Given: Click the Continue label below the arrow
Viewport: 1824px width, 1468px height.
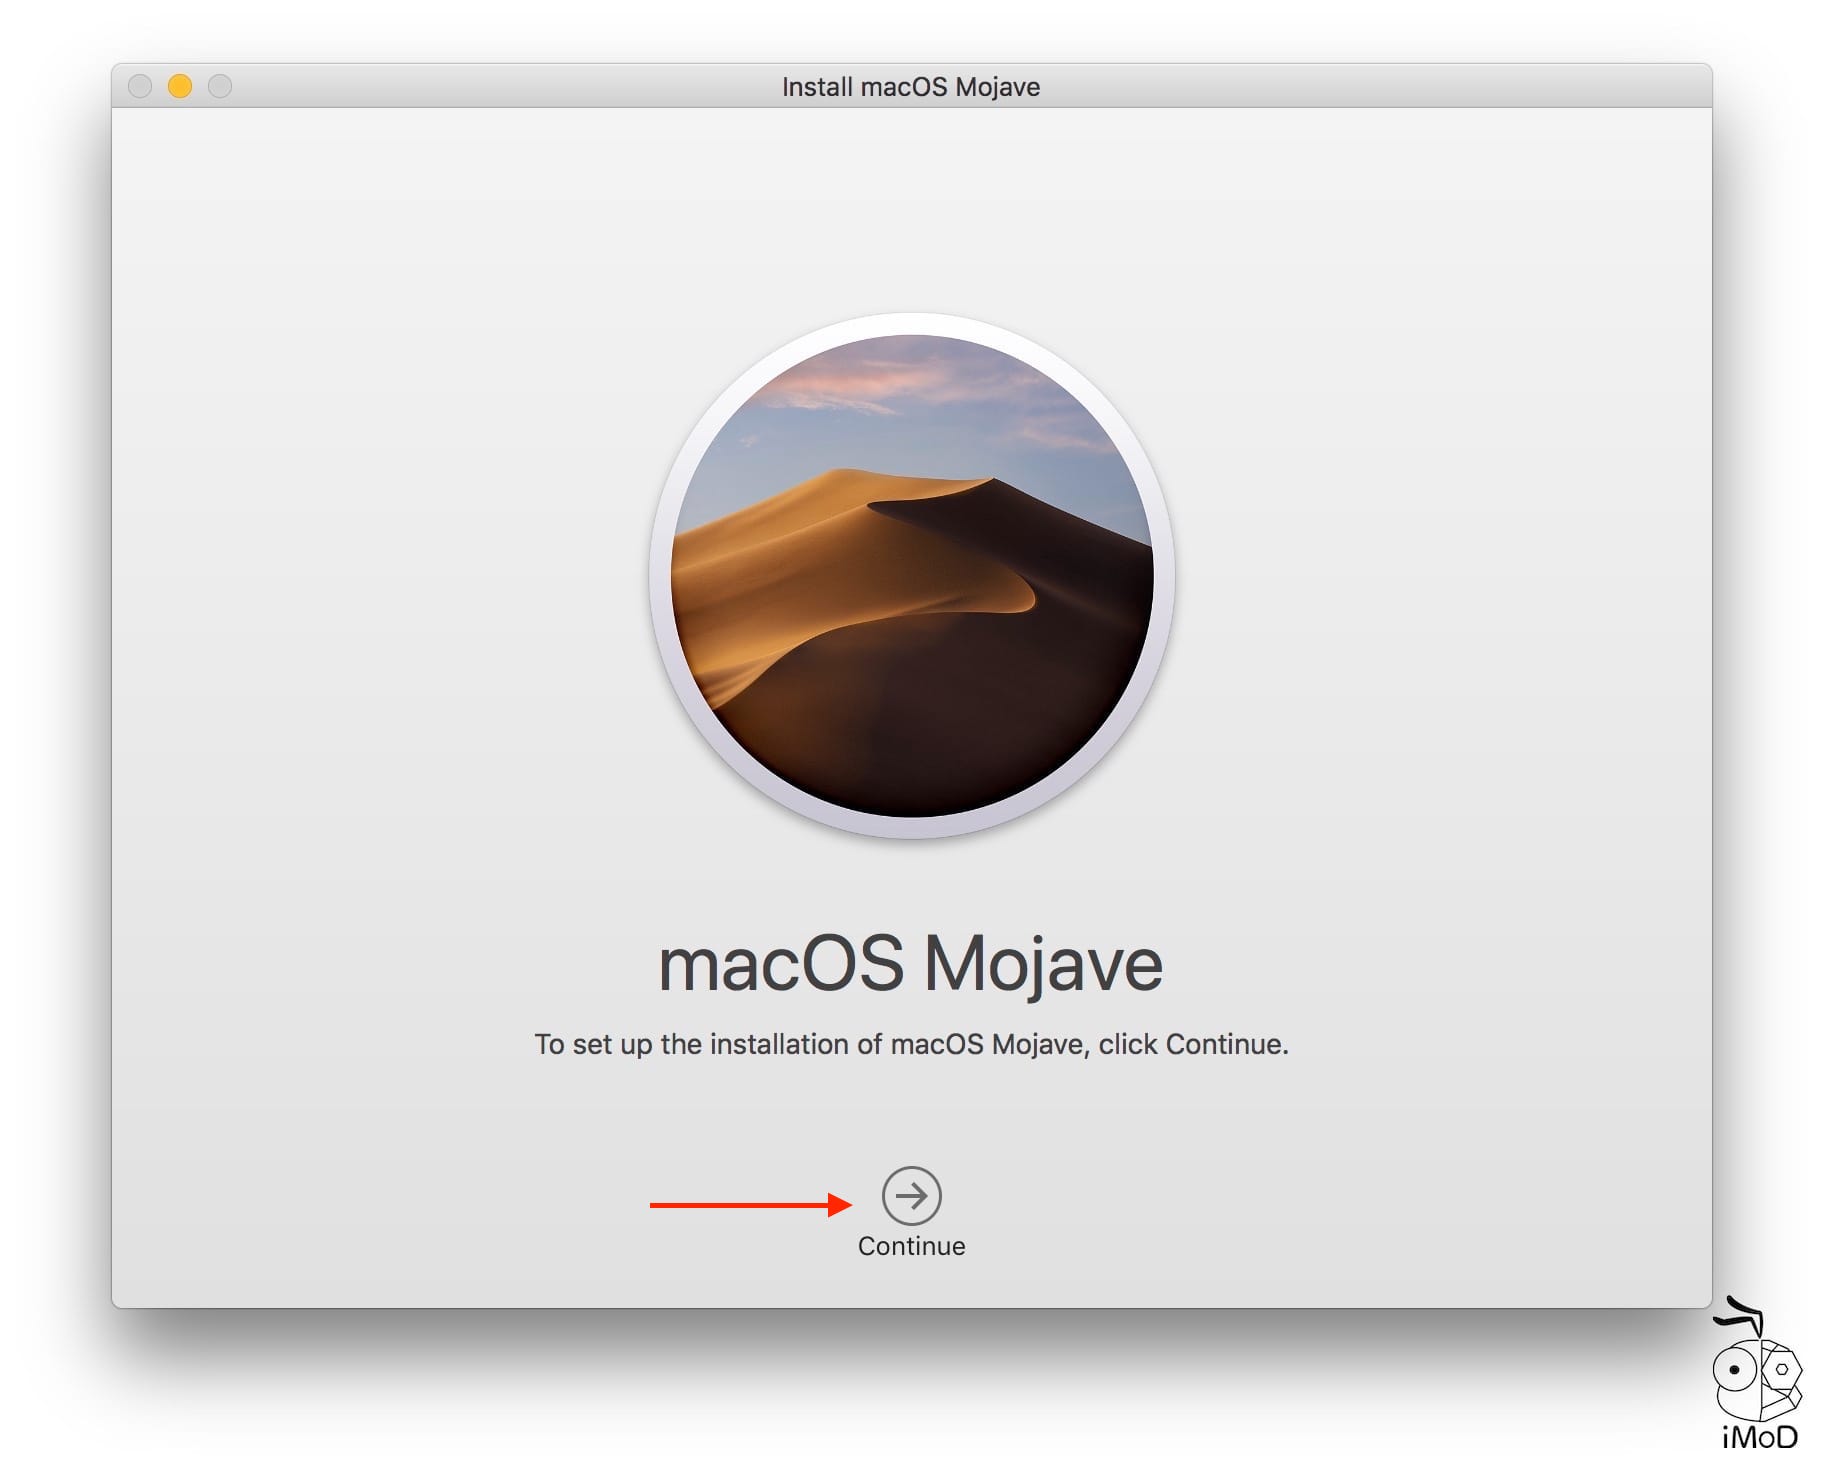Looking at the screenshot, I should [x=910, y=1246].
